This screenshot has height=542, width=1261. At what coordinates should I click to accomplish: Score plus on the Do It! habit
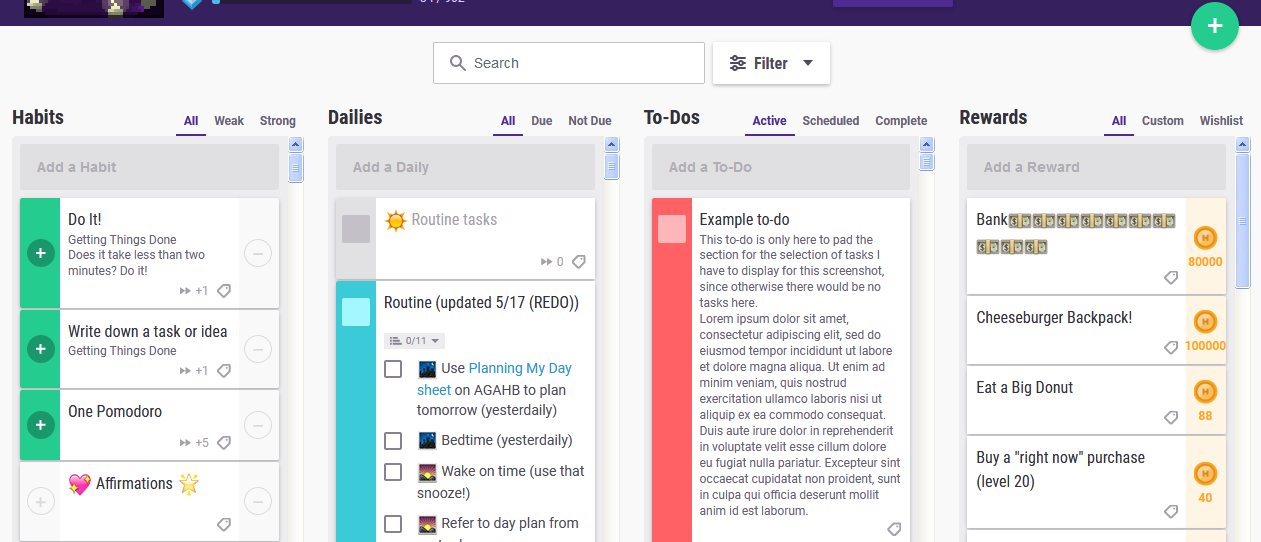click(x=40, y=254)
